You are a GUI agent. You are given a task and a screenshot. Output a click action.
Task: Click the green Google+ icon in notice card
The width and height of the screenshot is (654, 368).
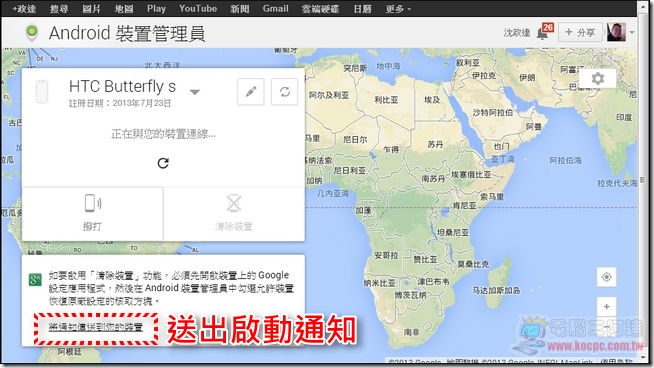tap(35, 280)
